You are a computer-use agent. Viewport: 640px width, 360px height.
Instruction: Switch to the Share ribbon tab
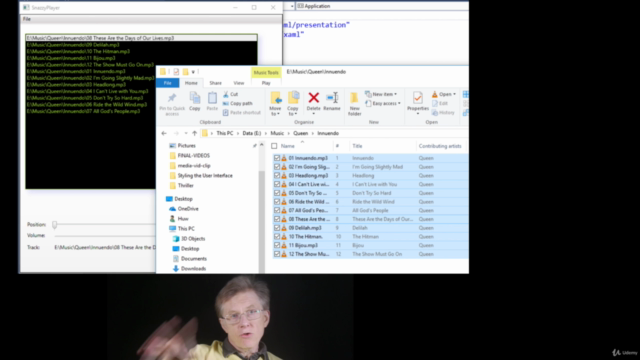[x=216, y=83]
